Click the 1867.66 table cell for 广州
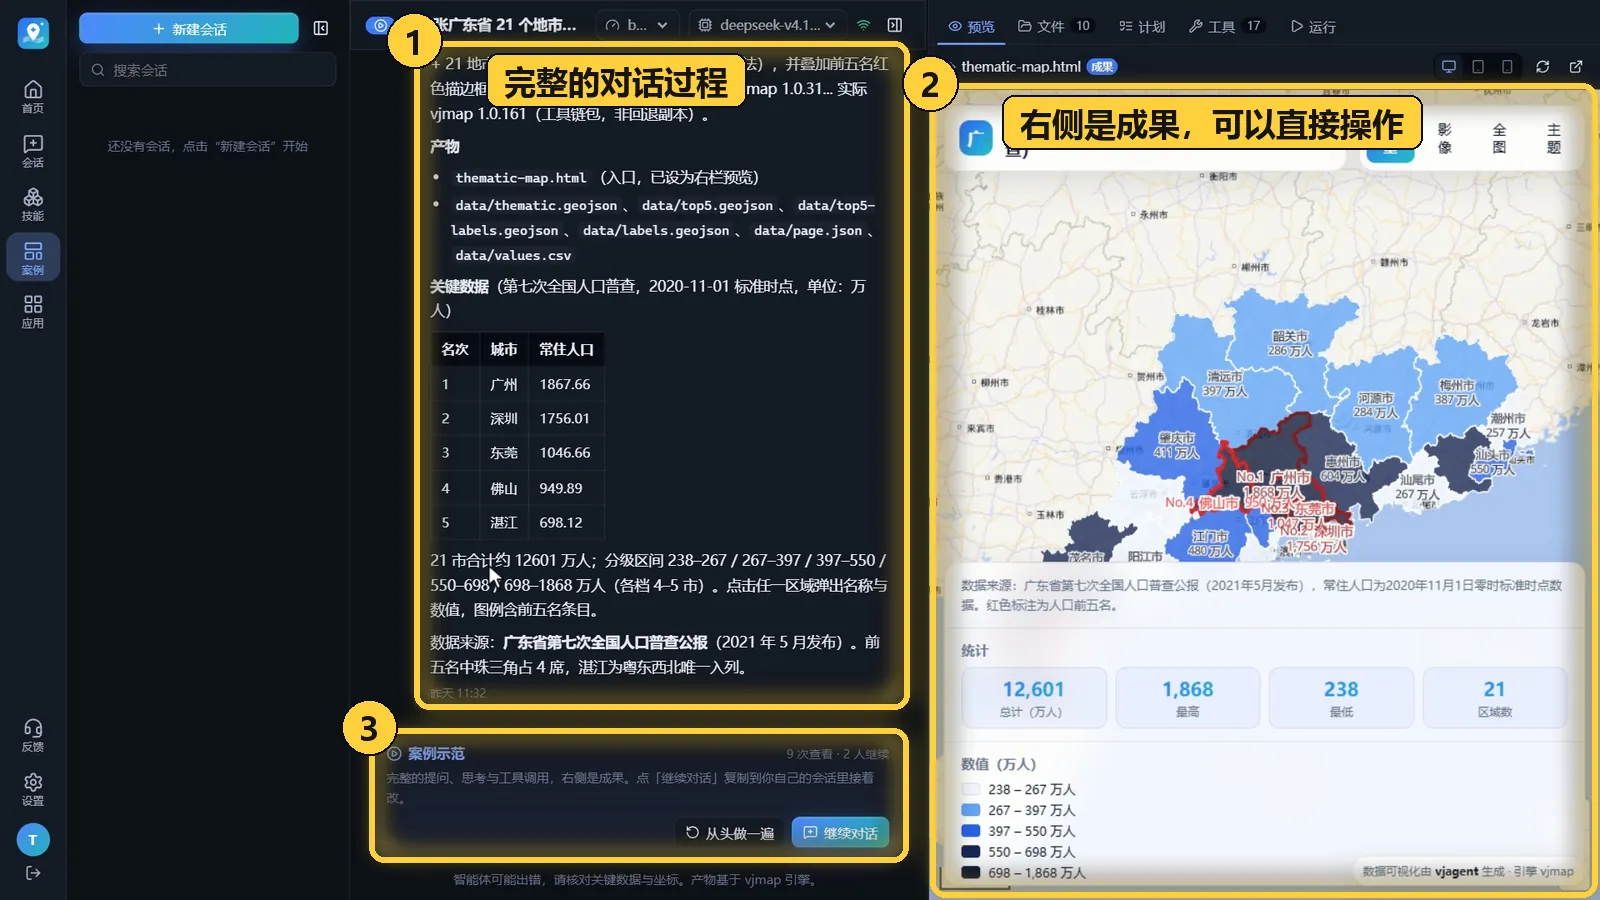1600x900 pixels. (565, 384)
